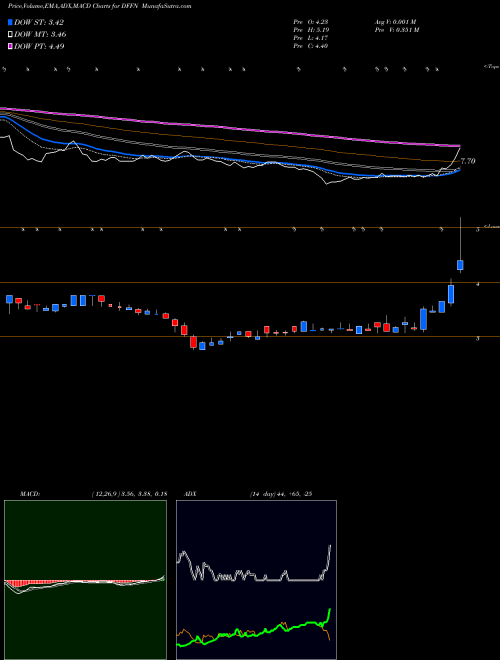Click the 'Pre L: 4.17' value
This screenshot has height=660, width=500.
point(311,38)
